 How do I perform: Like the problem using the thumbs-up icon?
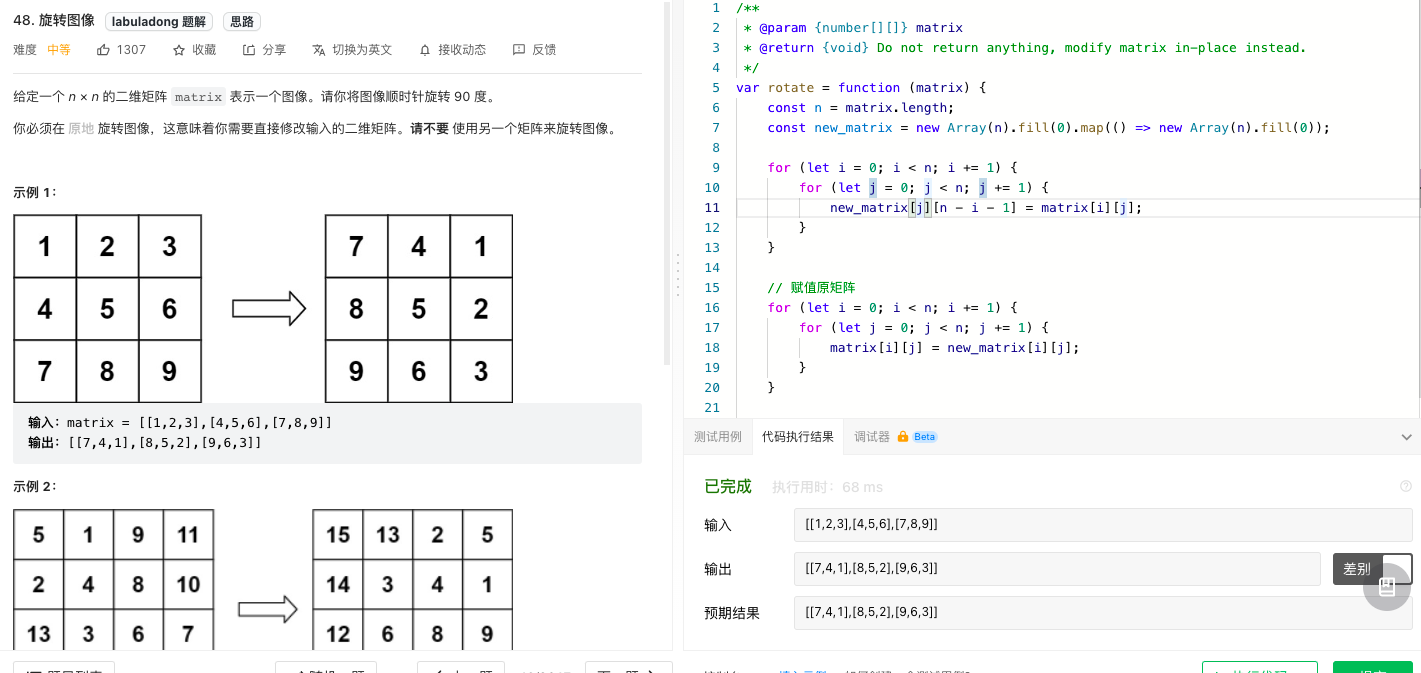pos(104,50)
